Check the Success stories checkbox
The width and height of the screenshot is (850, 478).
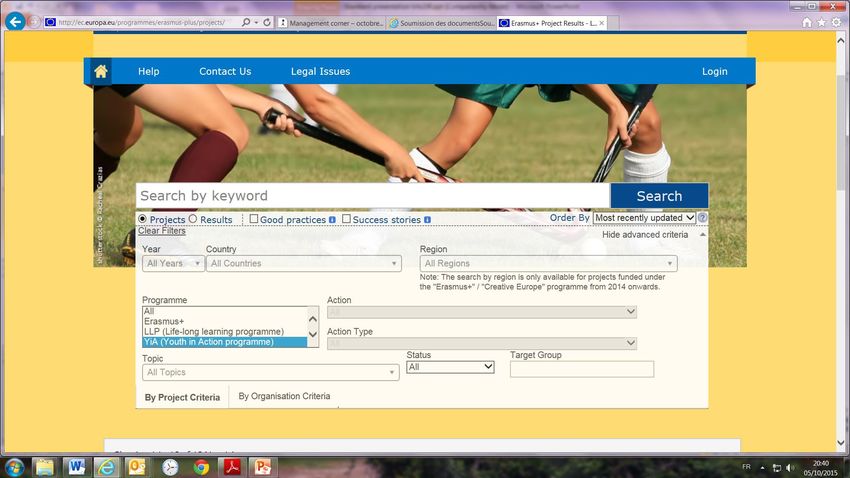point(346,219)
